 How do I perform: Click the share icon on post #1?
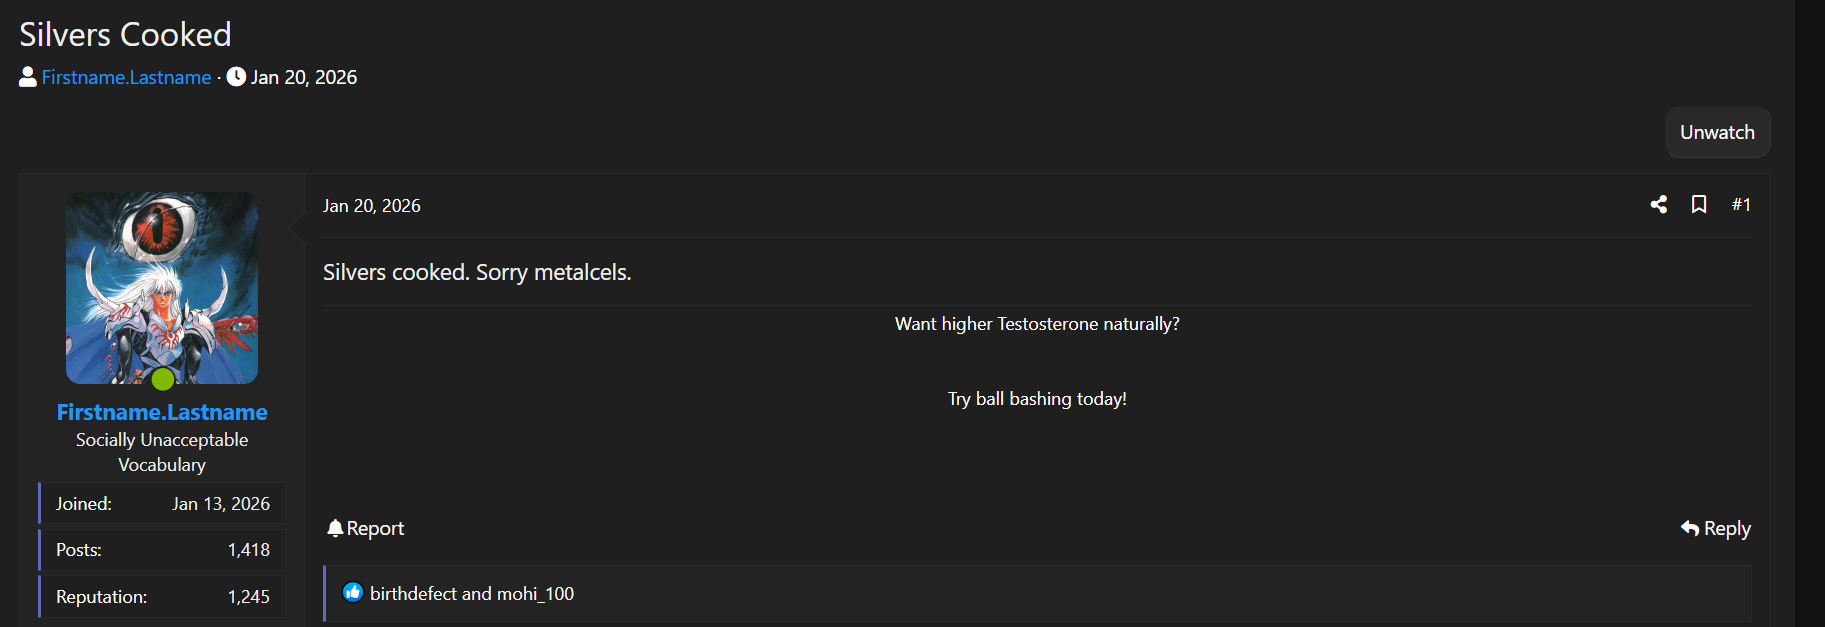(x=1659, y=205)
